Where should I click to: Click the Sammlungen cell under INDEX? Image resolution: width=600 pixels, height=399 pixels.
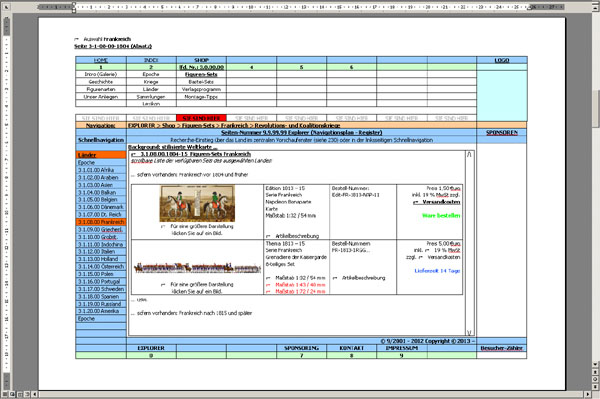(151, 97)
